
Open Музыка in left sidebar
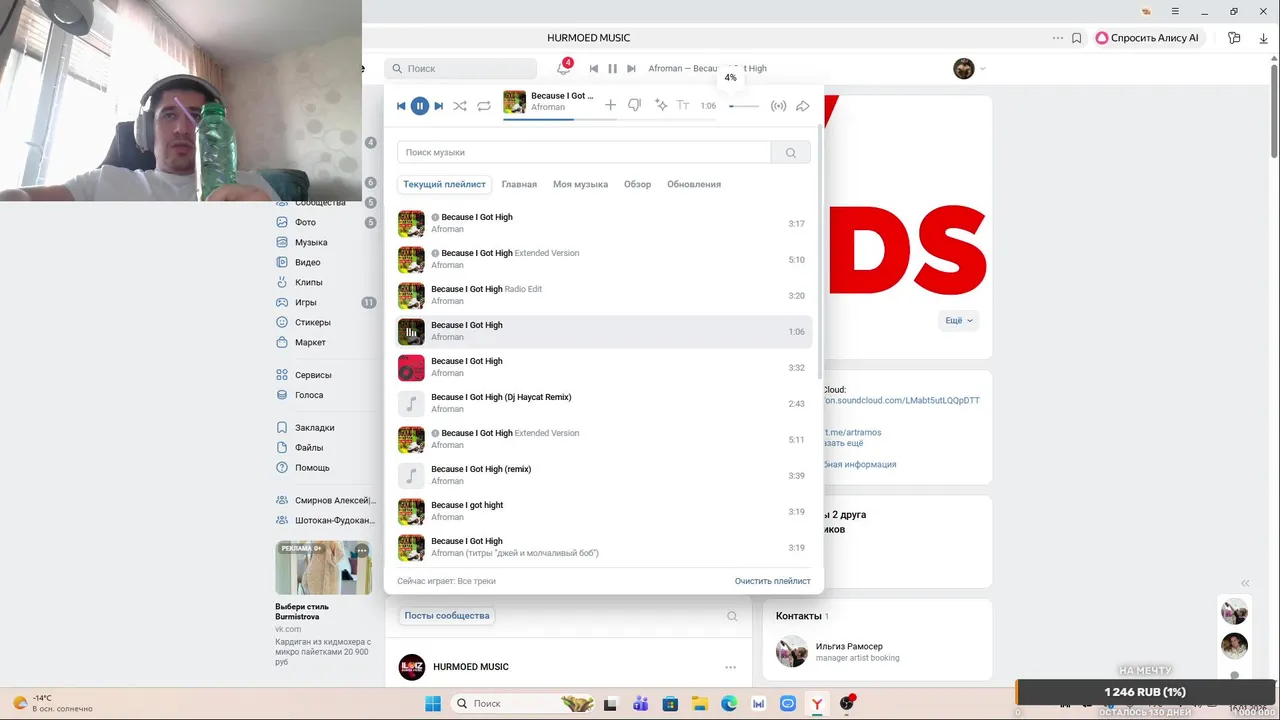coord(311,242)
